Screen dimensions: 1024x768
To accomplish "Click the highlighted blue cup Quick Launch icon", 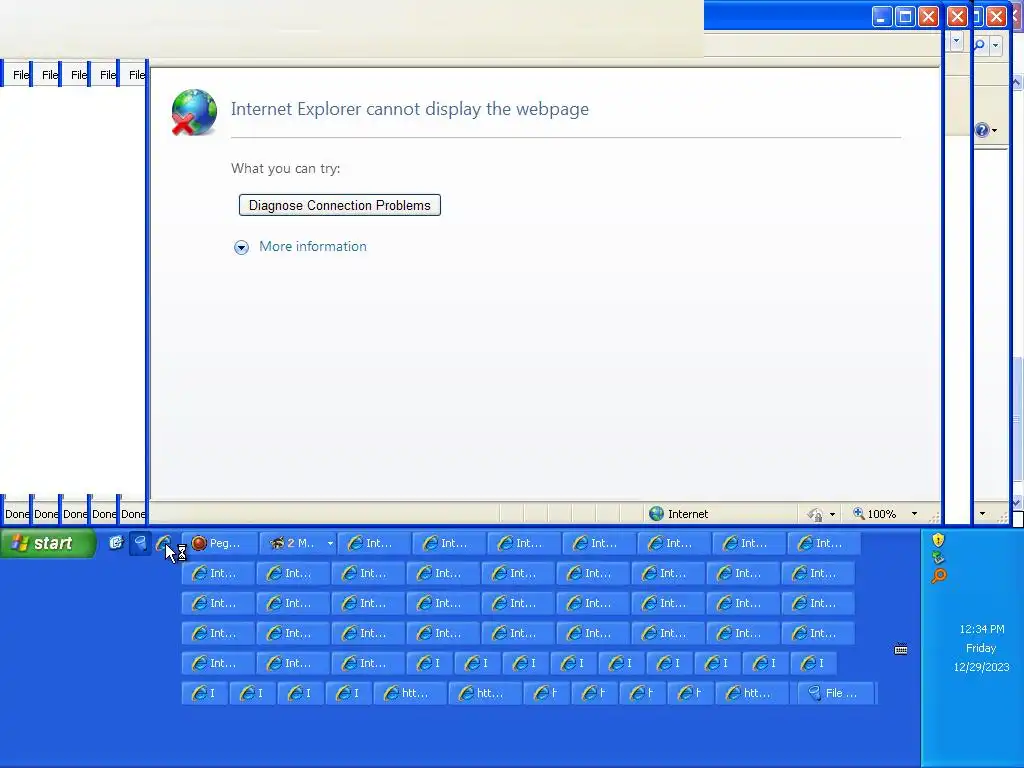I will 140,543.
